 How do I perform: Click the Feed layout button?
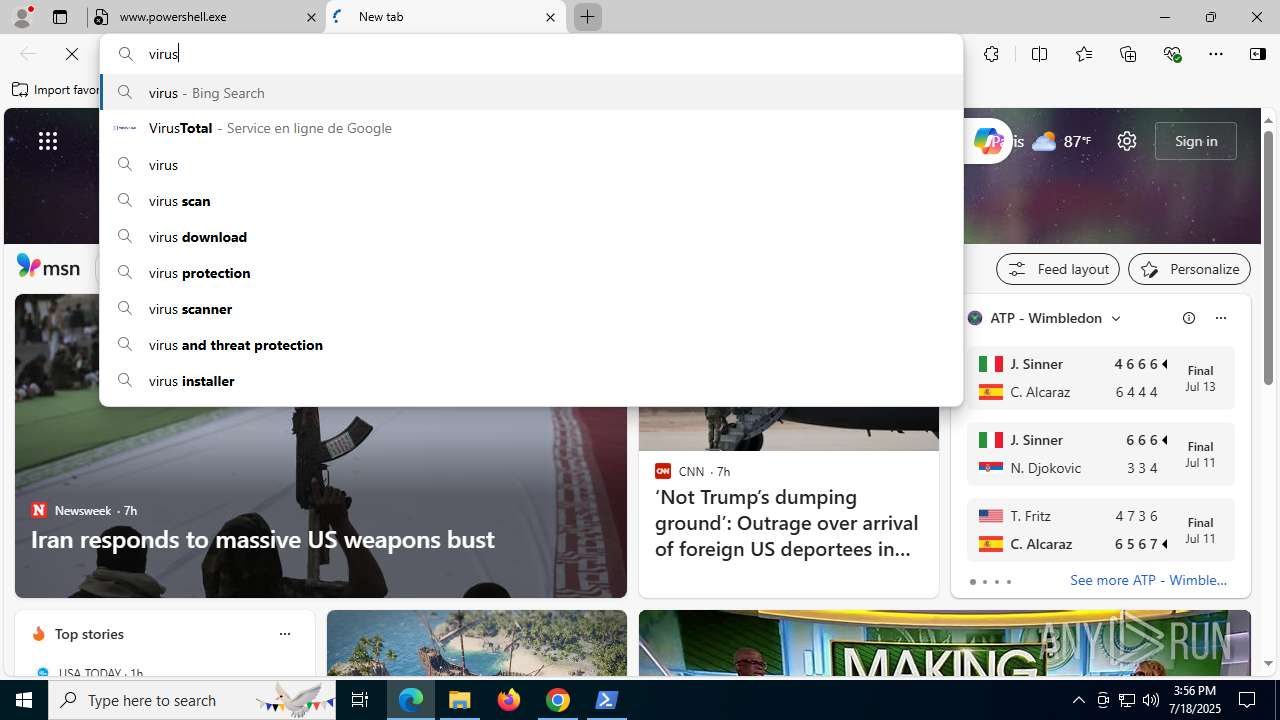pos(1058,269)
